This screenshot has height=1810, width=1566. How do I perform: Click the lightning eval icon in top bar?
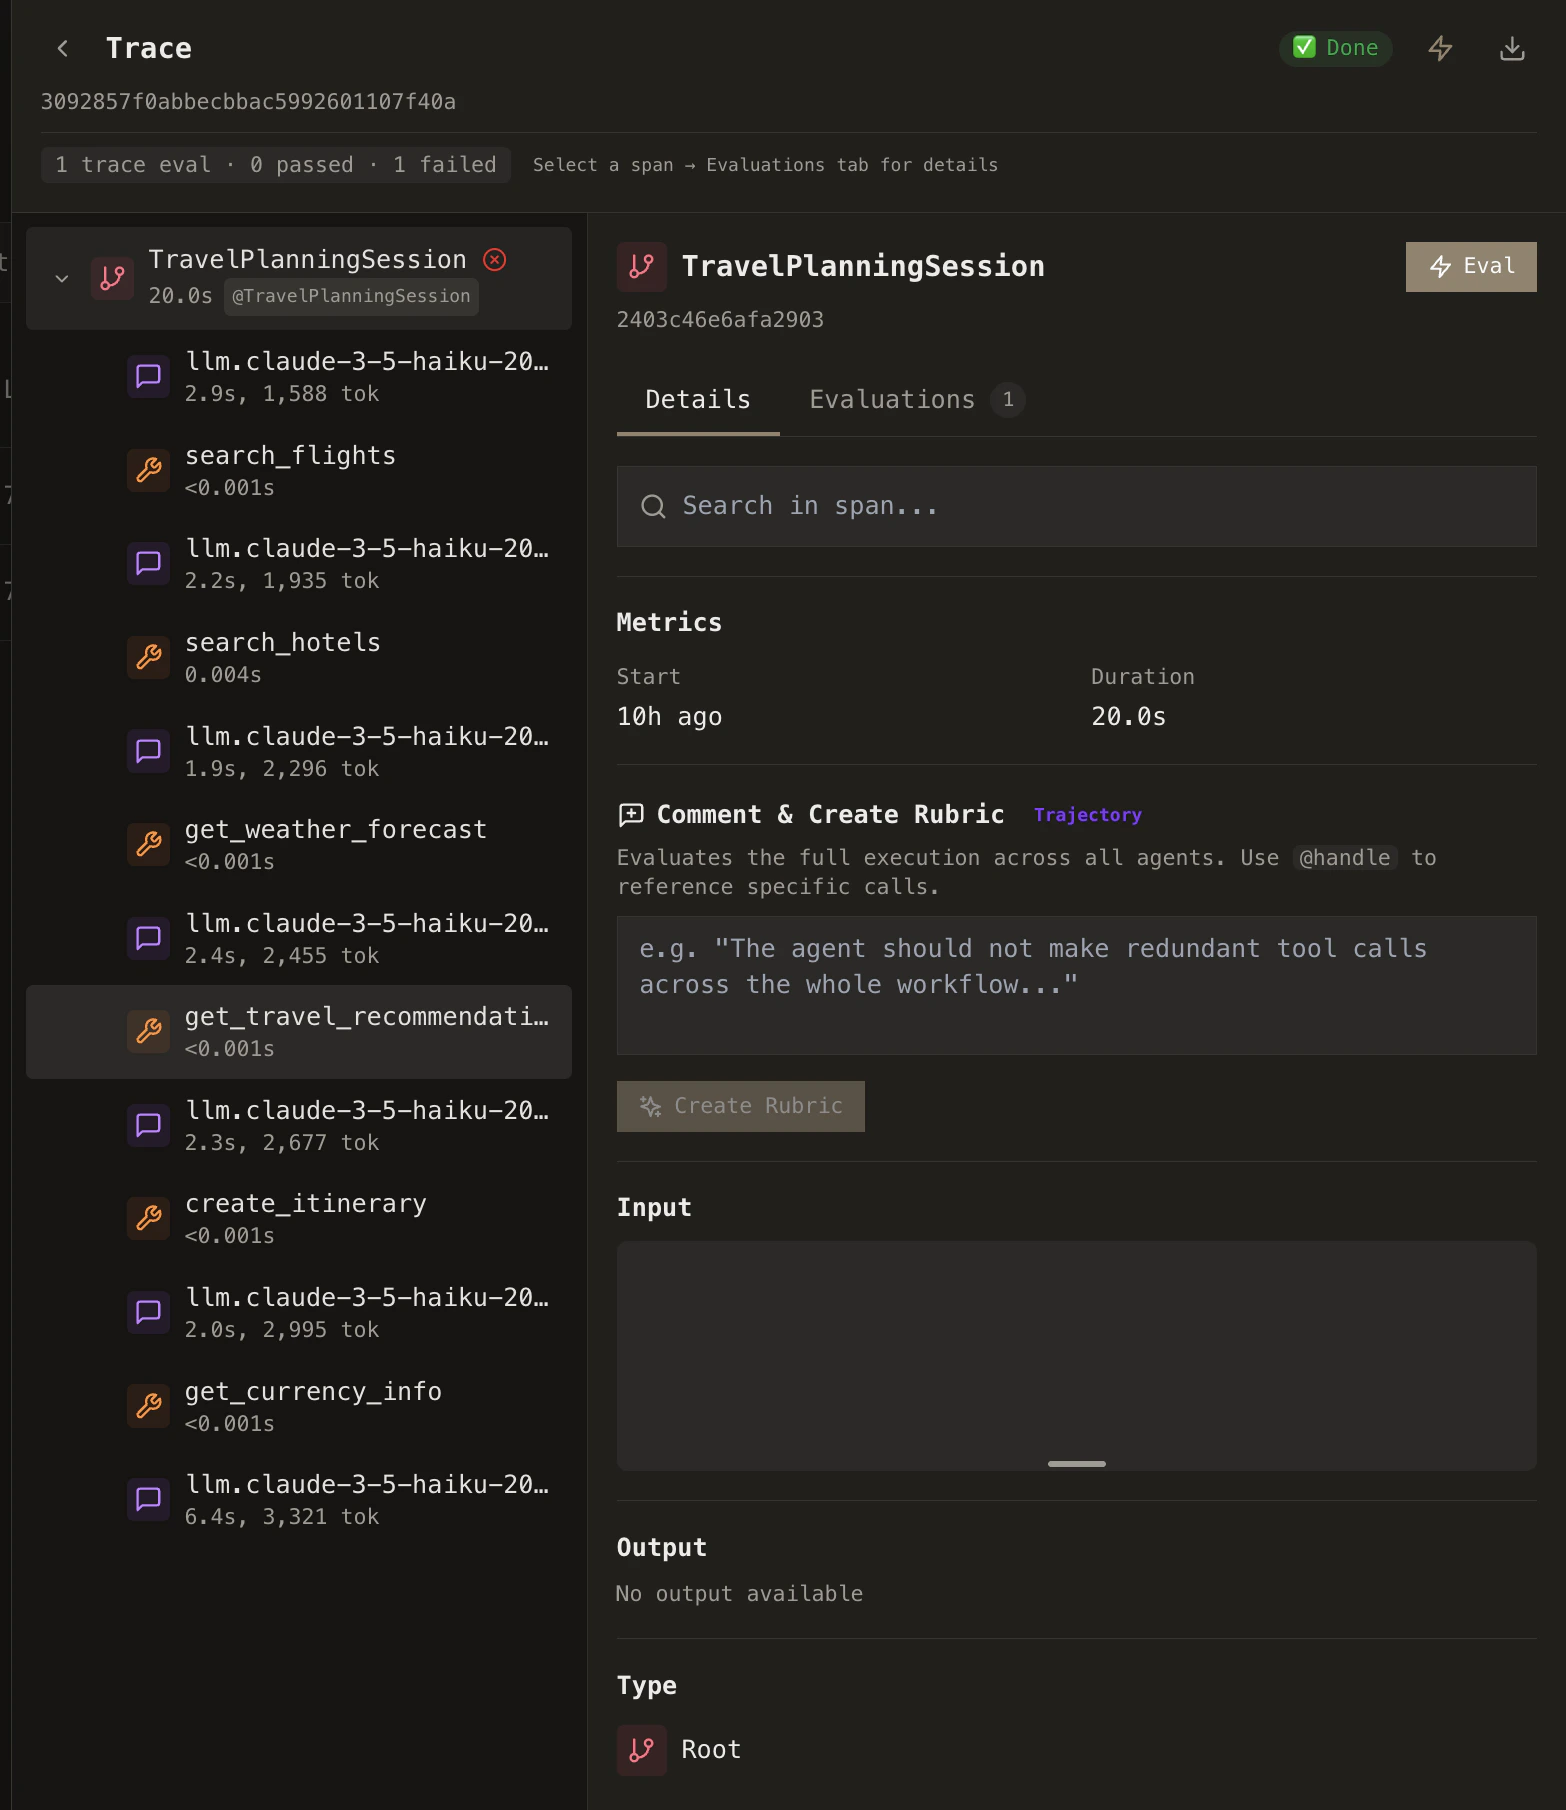1440,48
